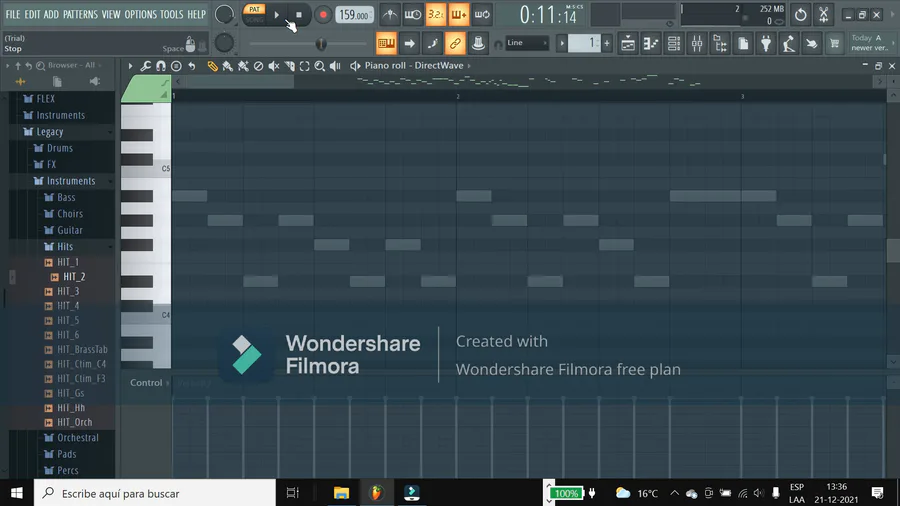
Task: Show the browser Plugin database tab
Action: tap(95, 82)
